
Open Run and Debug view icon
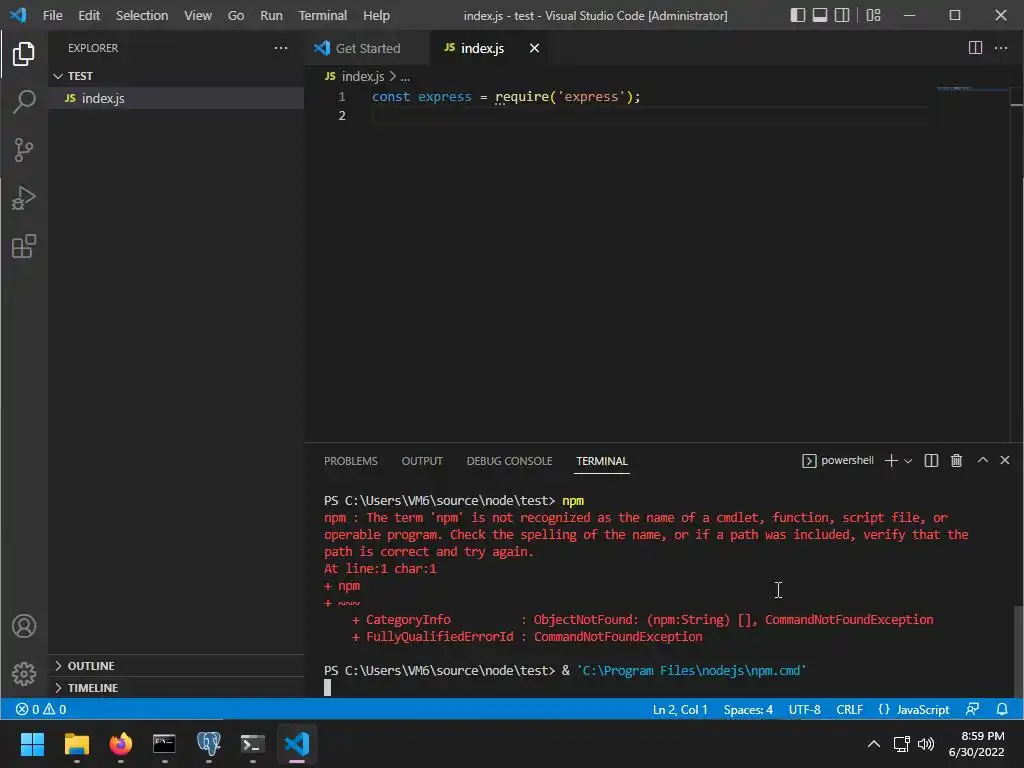(x=24, y=198)
